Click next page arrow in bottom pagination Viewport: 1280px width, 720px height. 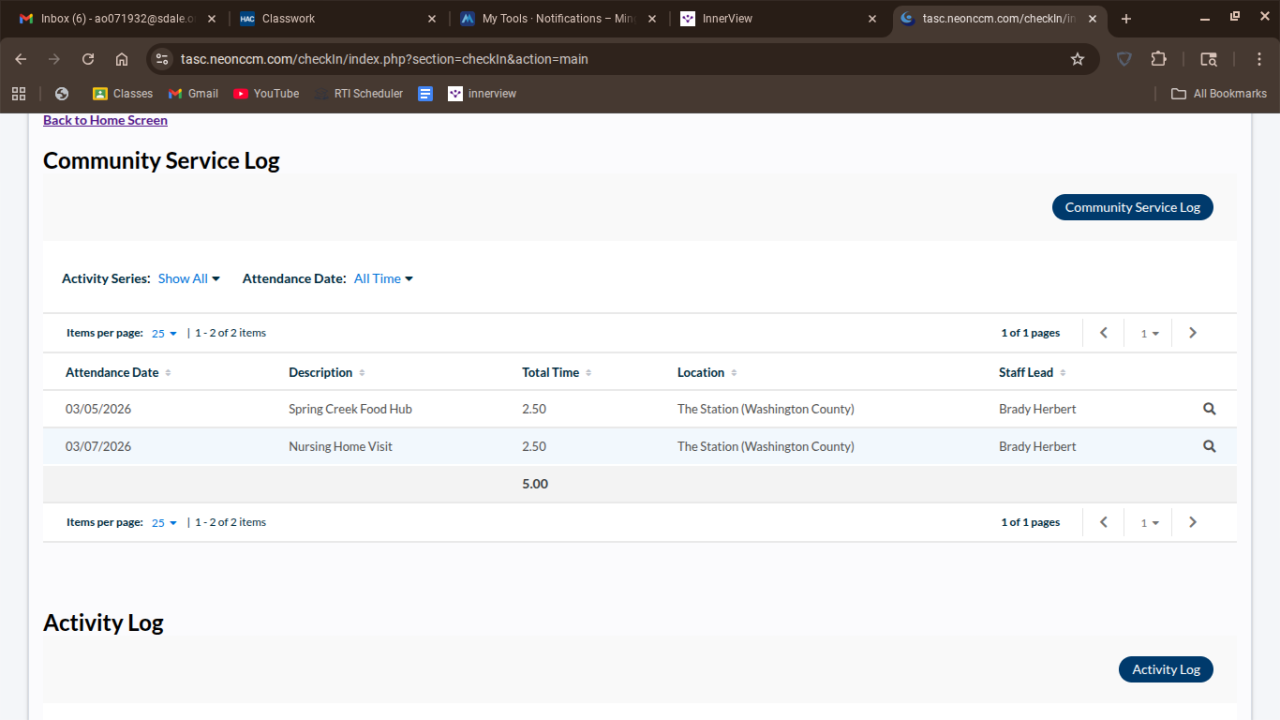[1192, 522]
